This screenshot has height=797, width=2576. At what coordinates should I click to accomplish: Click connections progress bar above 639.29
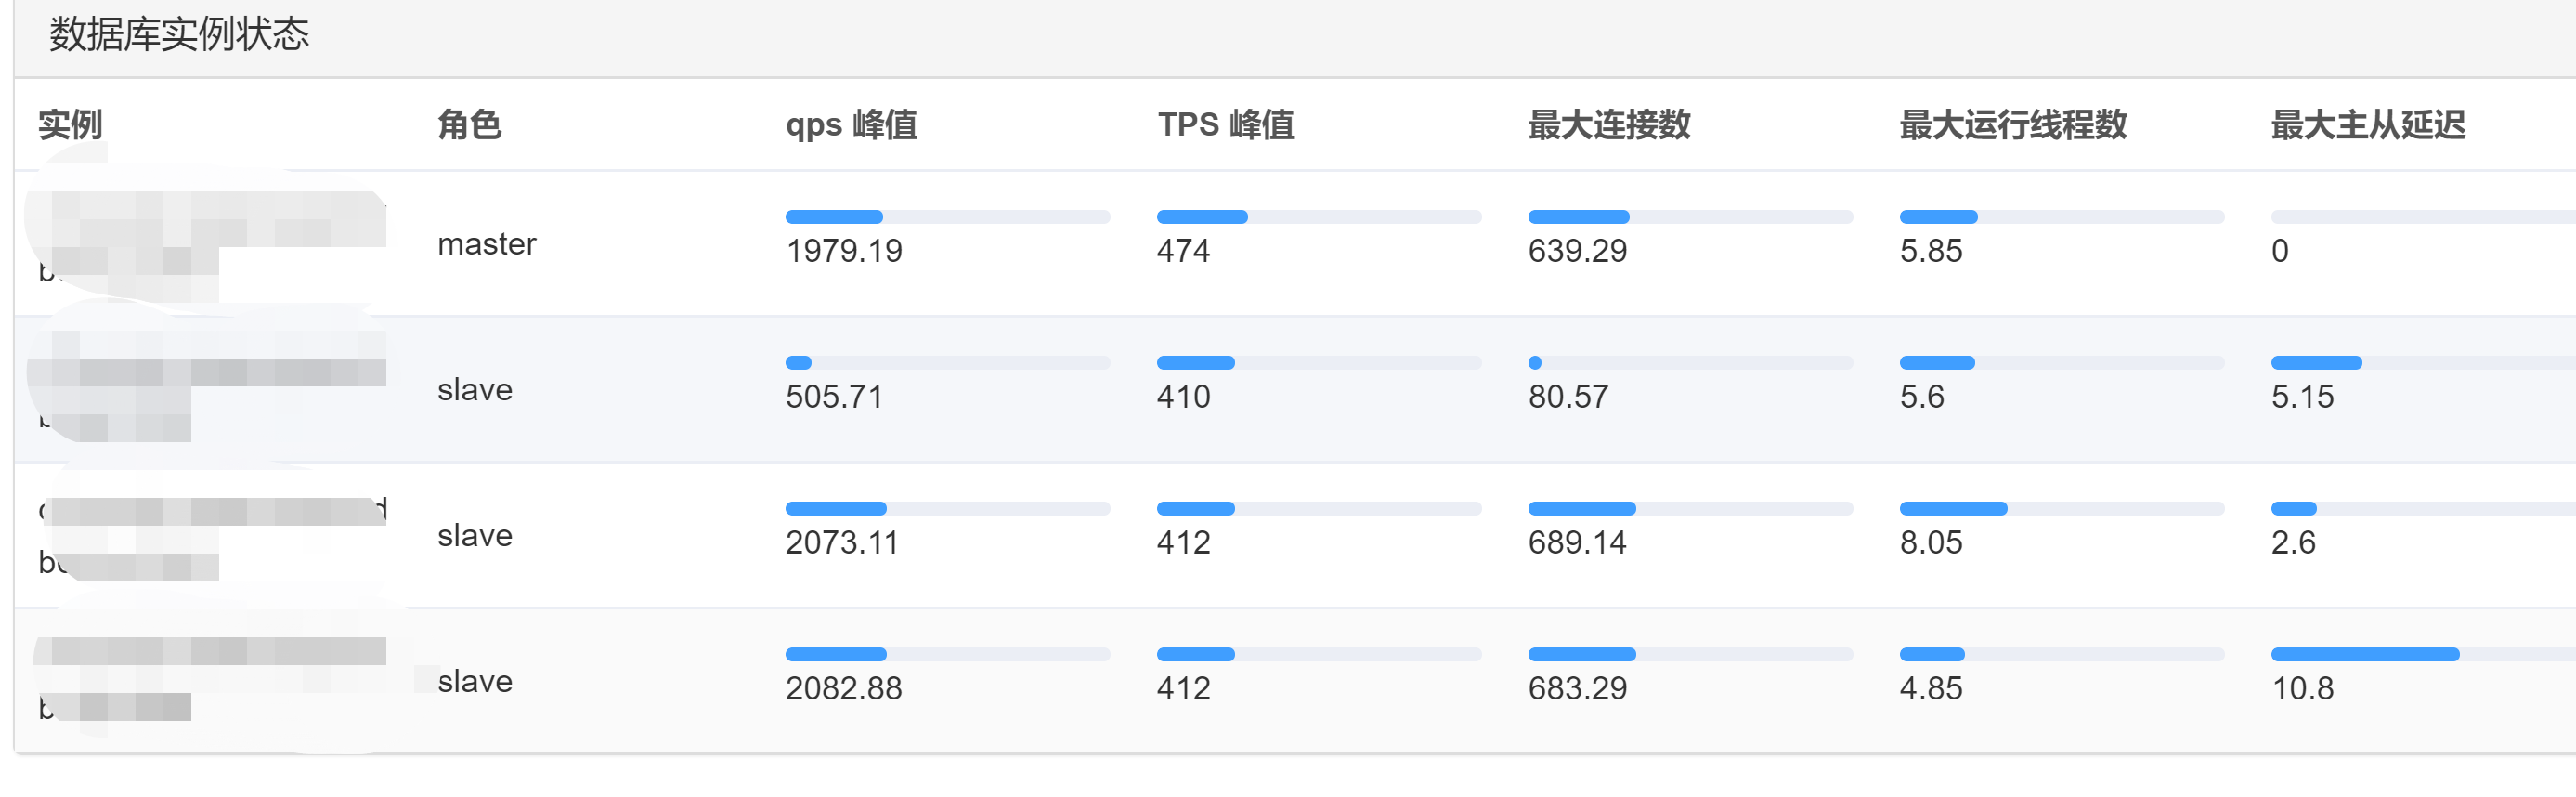click(1689, 217)
